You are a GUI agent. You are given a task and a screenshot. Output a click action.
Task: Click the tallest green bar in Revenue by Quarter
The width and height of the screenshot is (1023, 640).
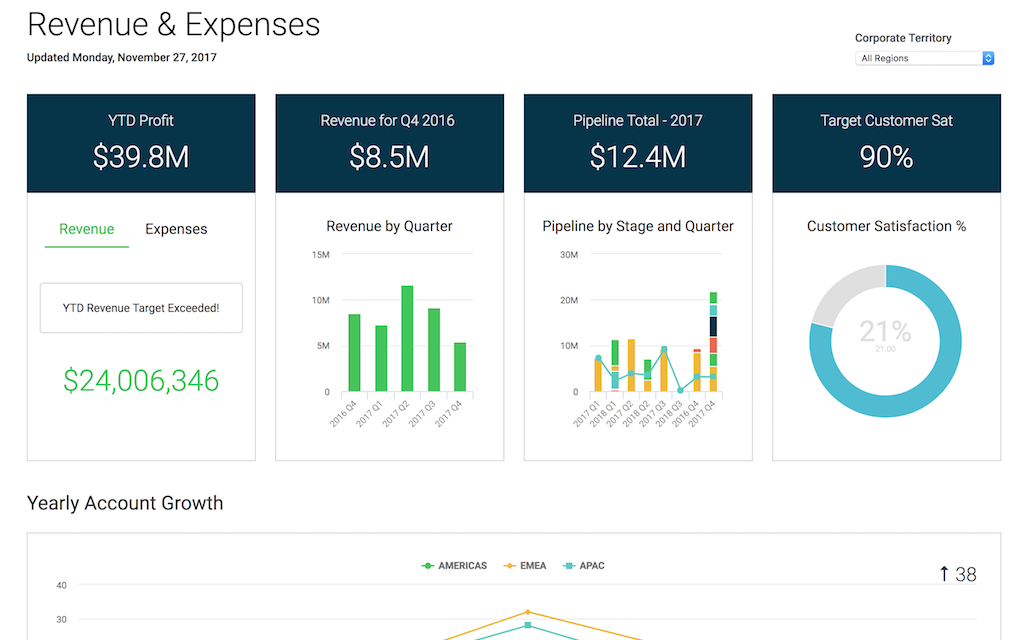[x=407, y=338]
